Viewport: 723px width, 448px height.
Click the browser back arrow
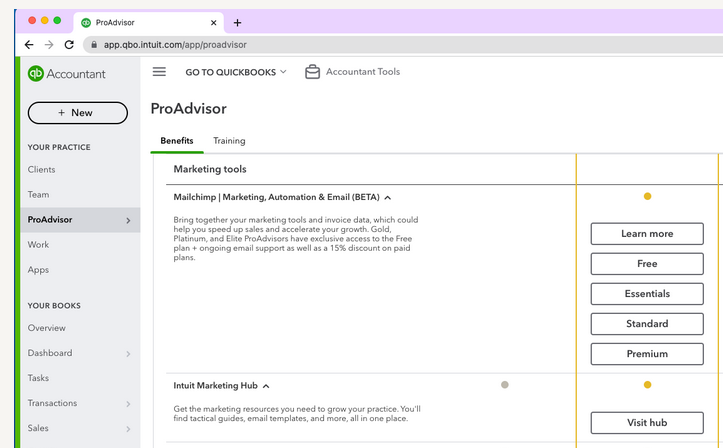(28, 45)
